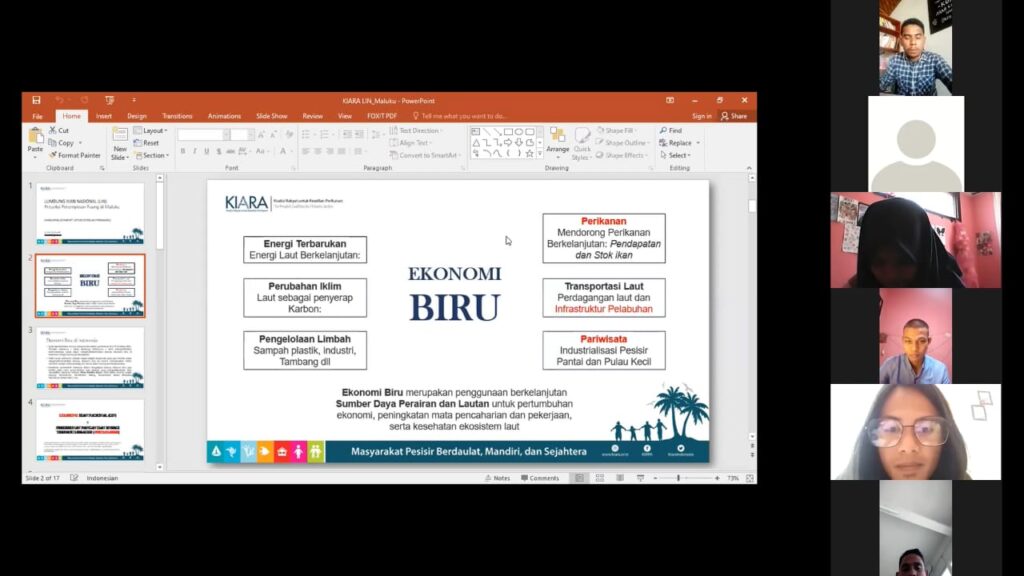This screenshot has width=1024, height=576.
Task: Open the Design tab
Action: 136,116
